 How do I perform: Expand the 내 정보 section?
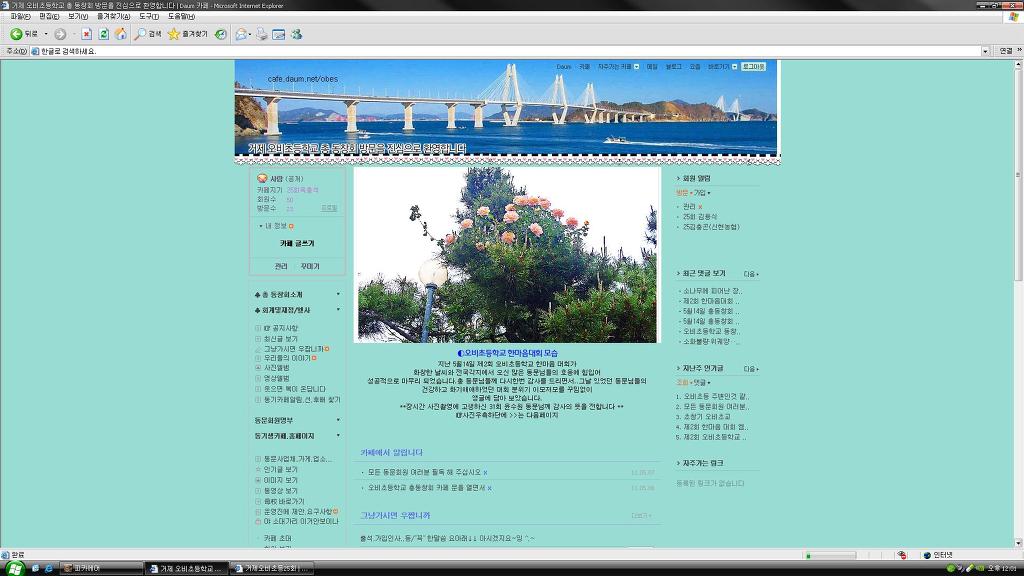pos(276,226)
